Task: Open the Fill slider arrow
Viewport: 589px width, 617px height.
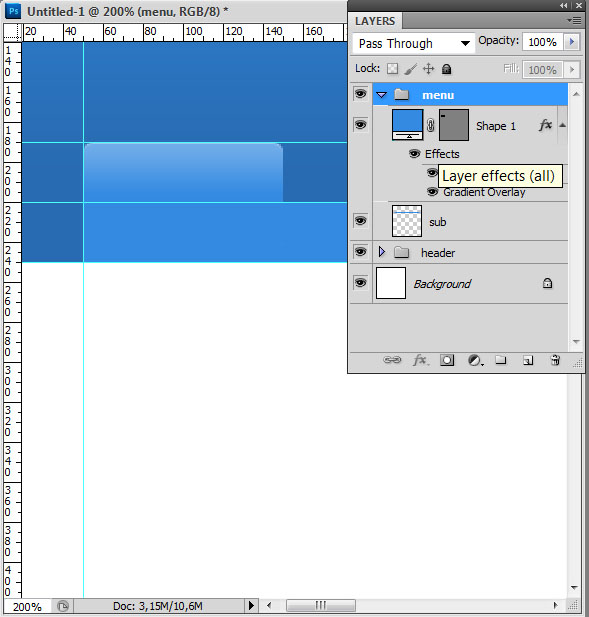Action: pos(572,70)
